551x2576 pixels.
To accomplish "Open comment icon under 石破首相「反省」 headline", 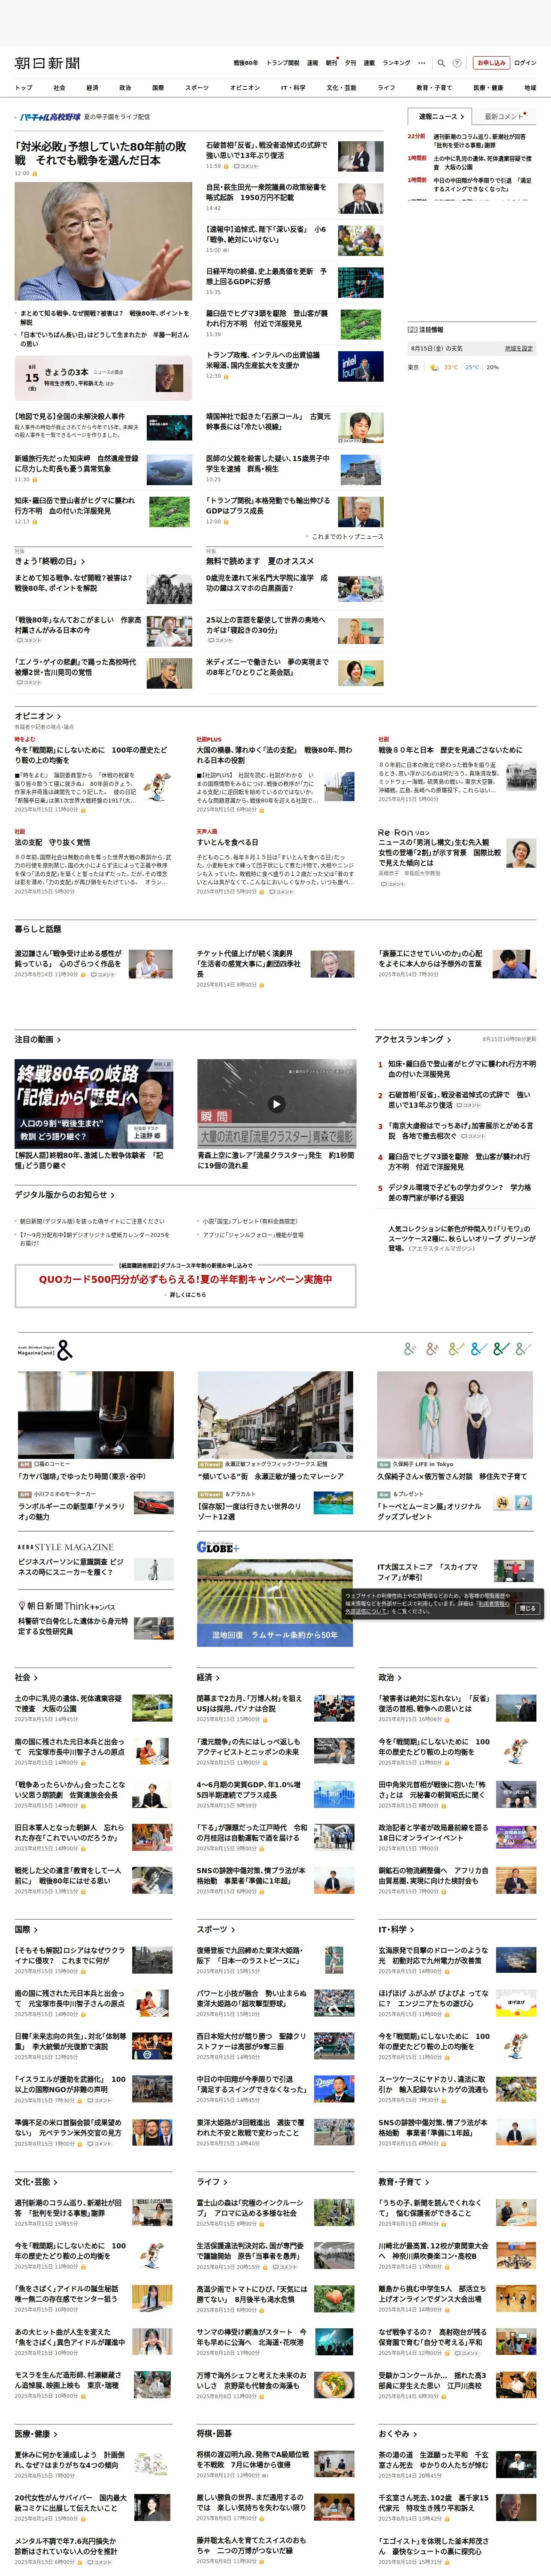I will pyautogui.click(x=245, y=166).
